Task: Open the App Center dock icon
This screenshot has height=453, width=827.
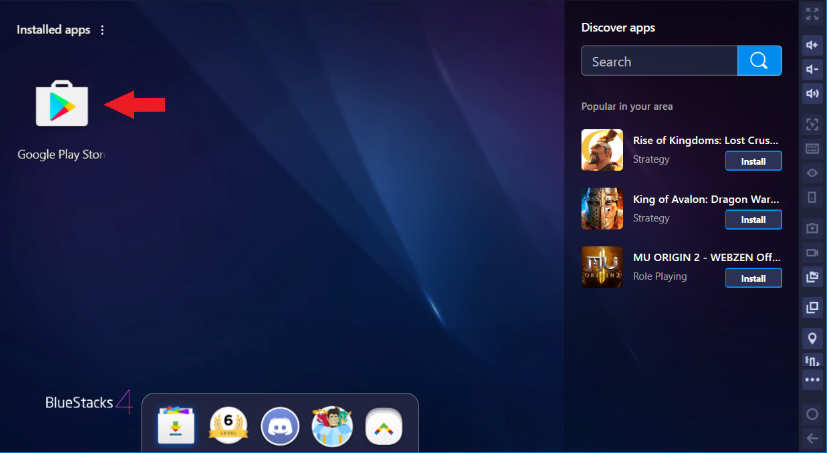Action: pyautogui.click(x=176, y=425)
